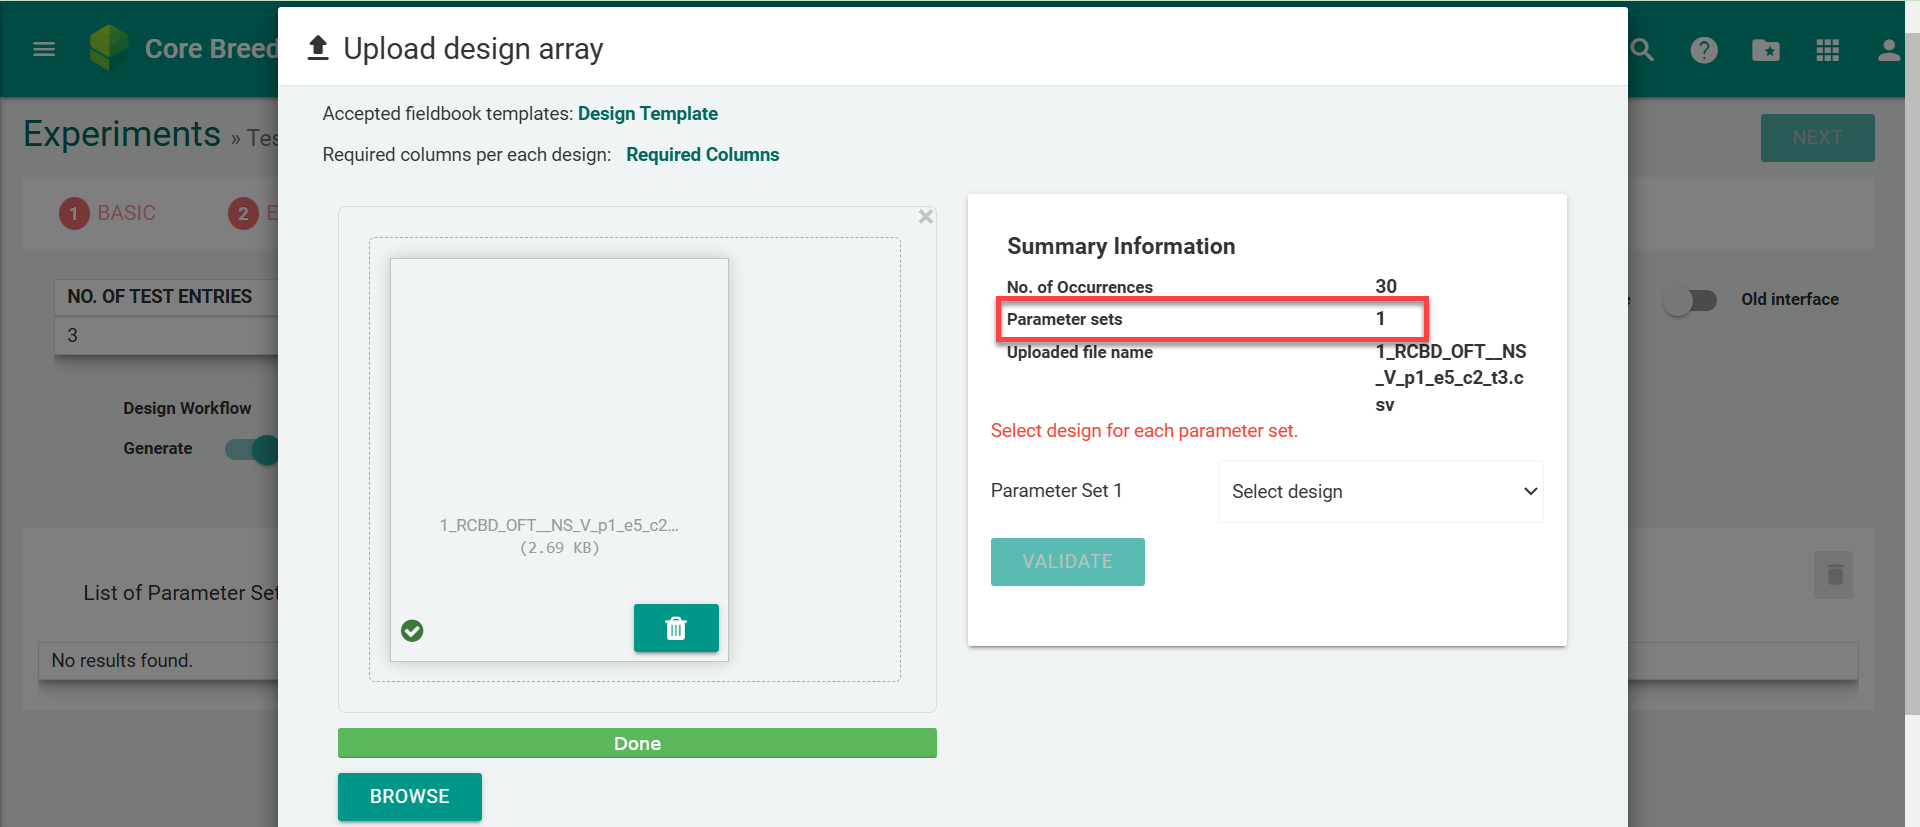Screen dimensions: 1920x827
Task: Open the starred folder icon
Action: (1766, 50)
